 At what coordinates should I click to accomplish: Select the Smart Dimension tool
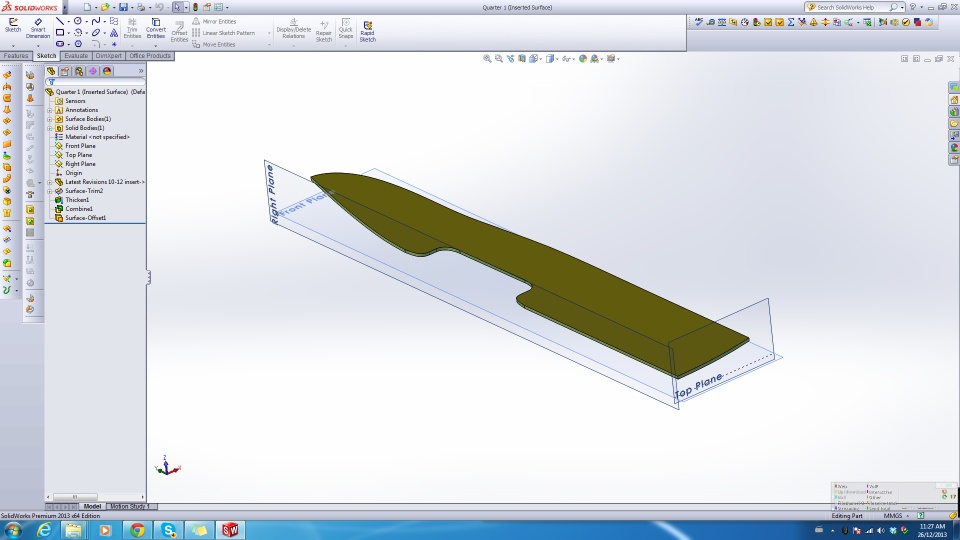38,28
